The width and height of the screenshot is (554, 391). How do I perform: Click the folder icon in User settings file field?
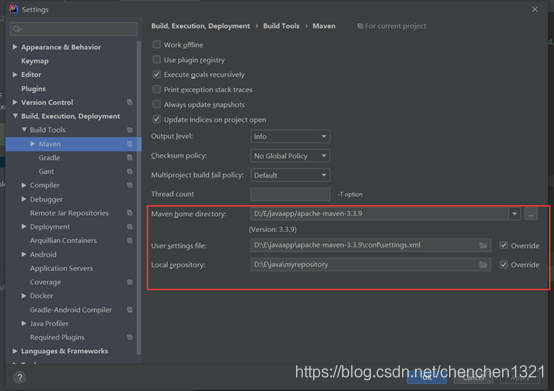pyautogui.click(x=483, y=245)
